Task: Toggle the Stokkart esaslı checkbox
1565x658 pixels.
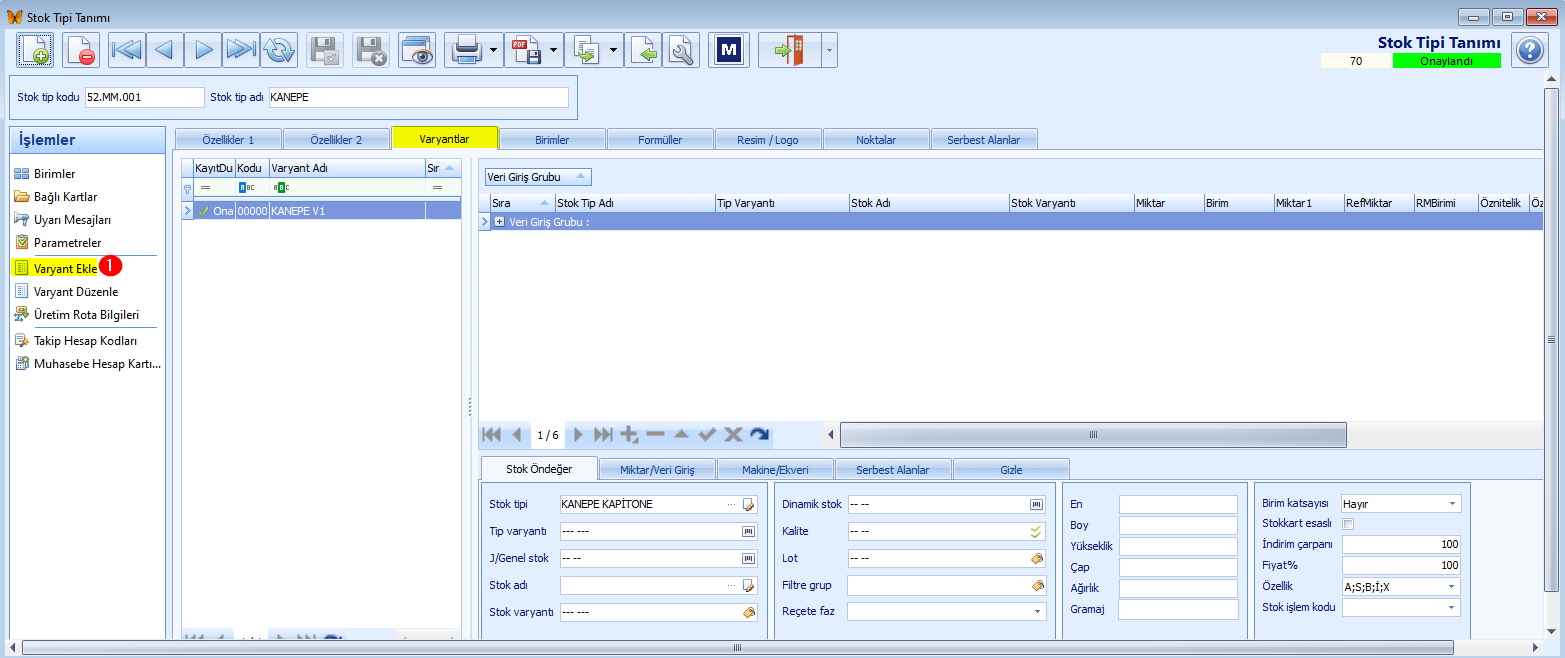Action: point(1348,524)
